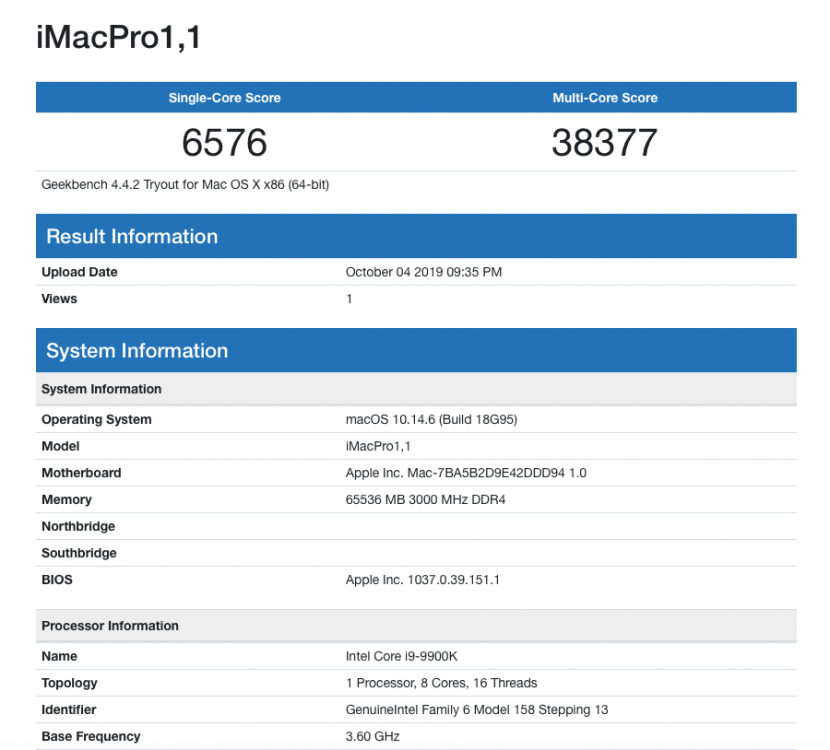Click the Views label

[x=59, y=299]
